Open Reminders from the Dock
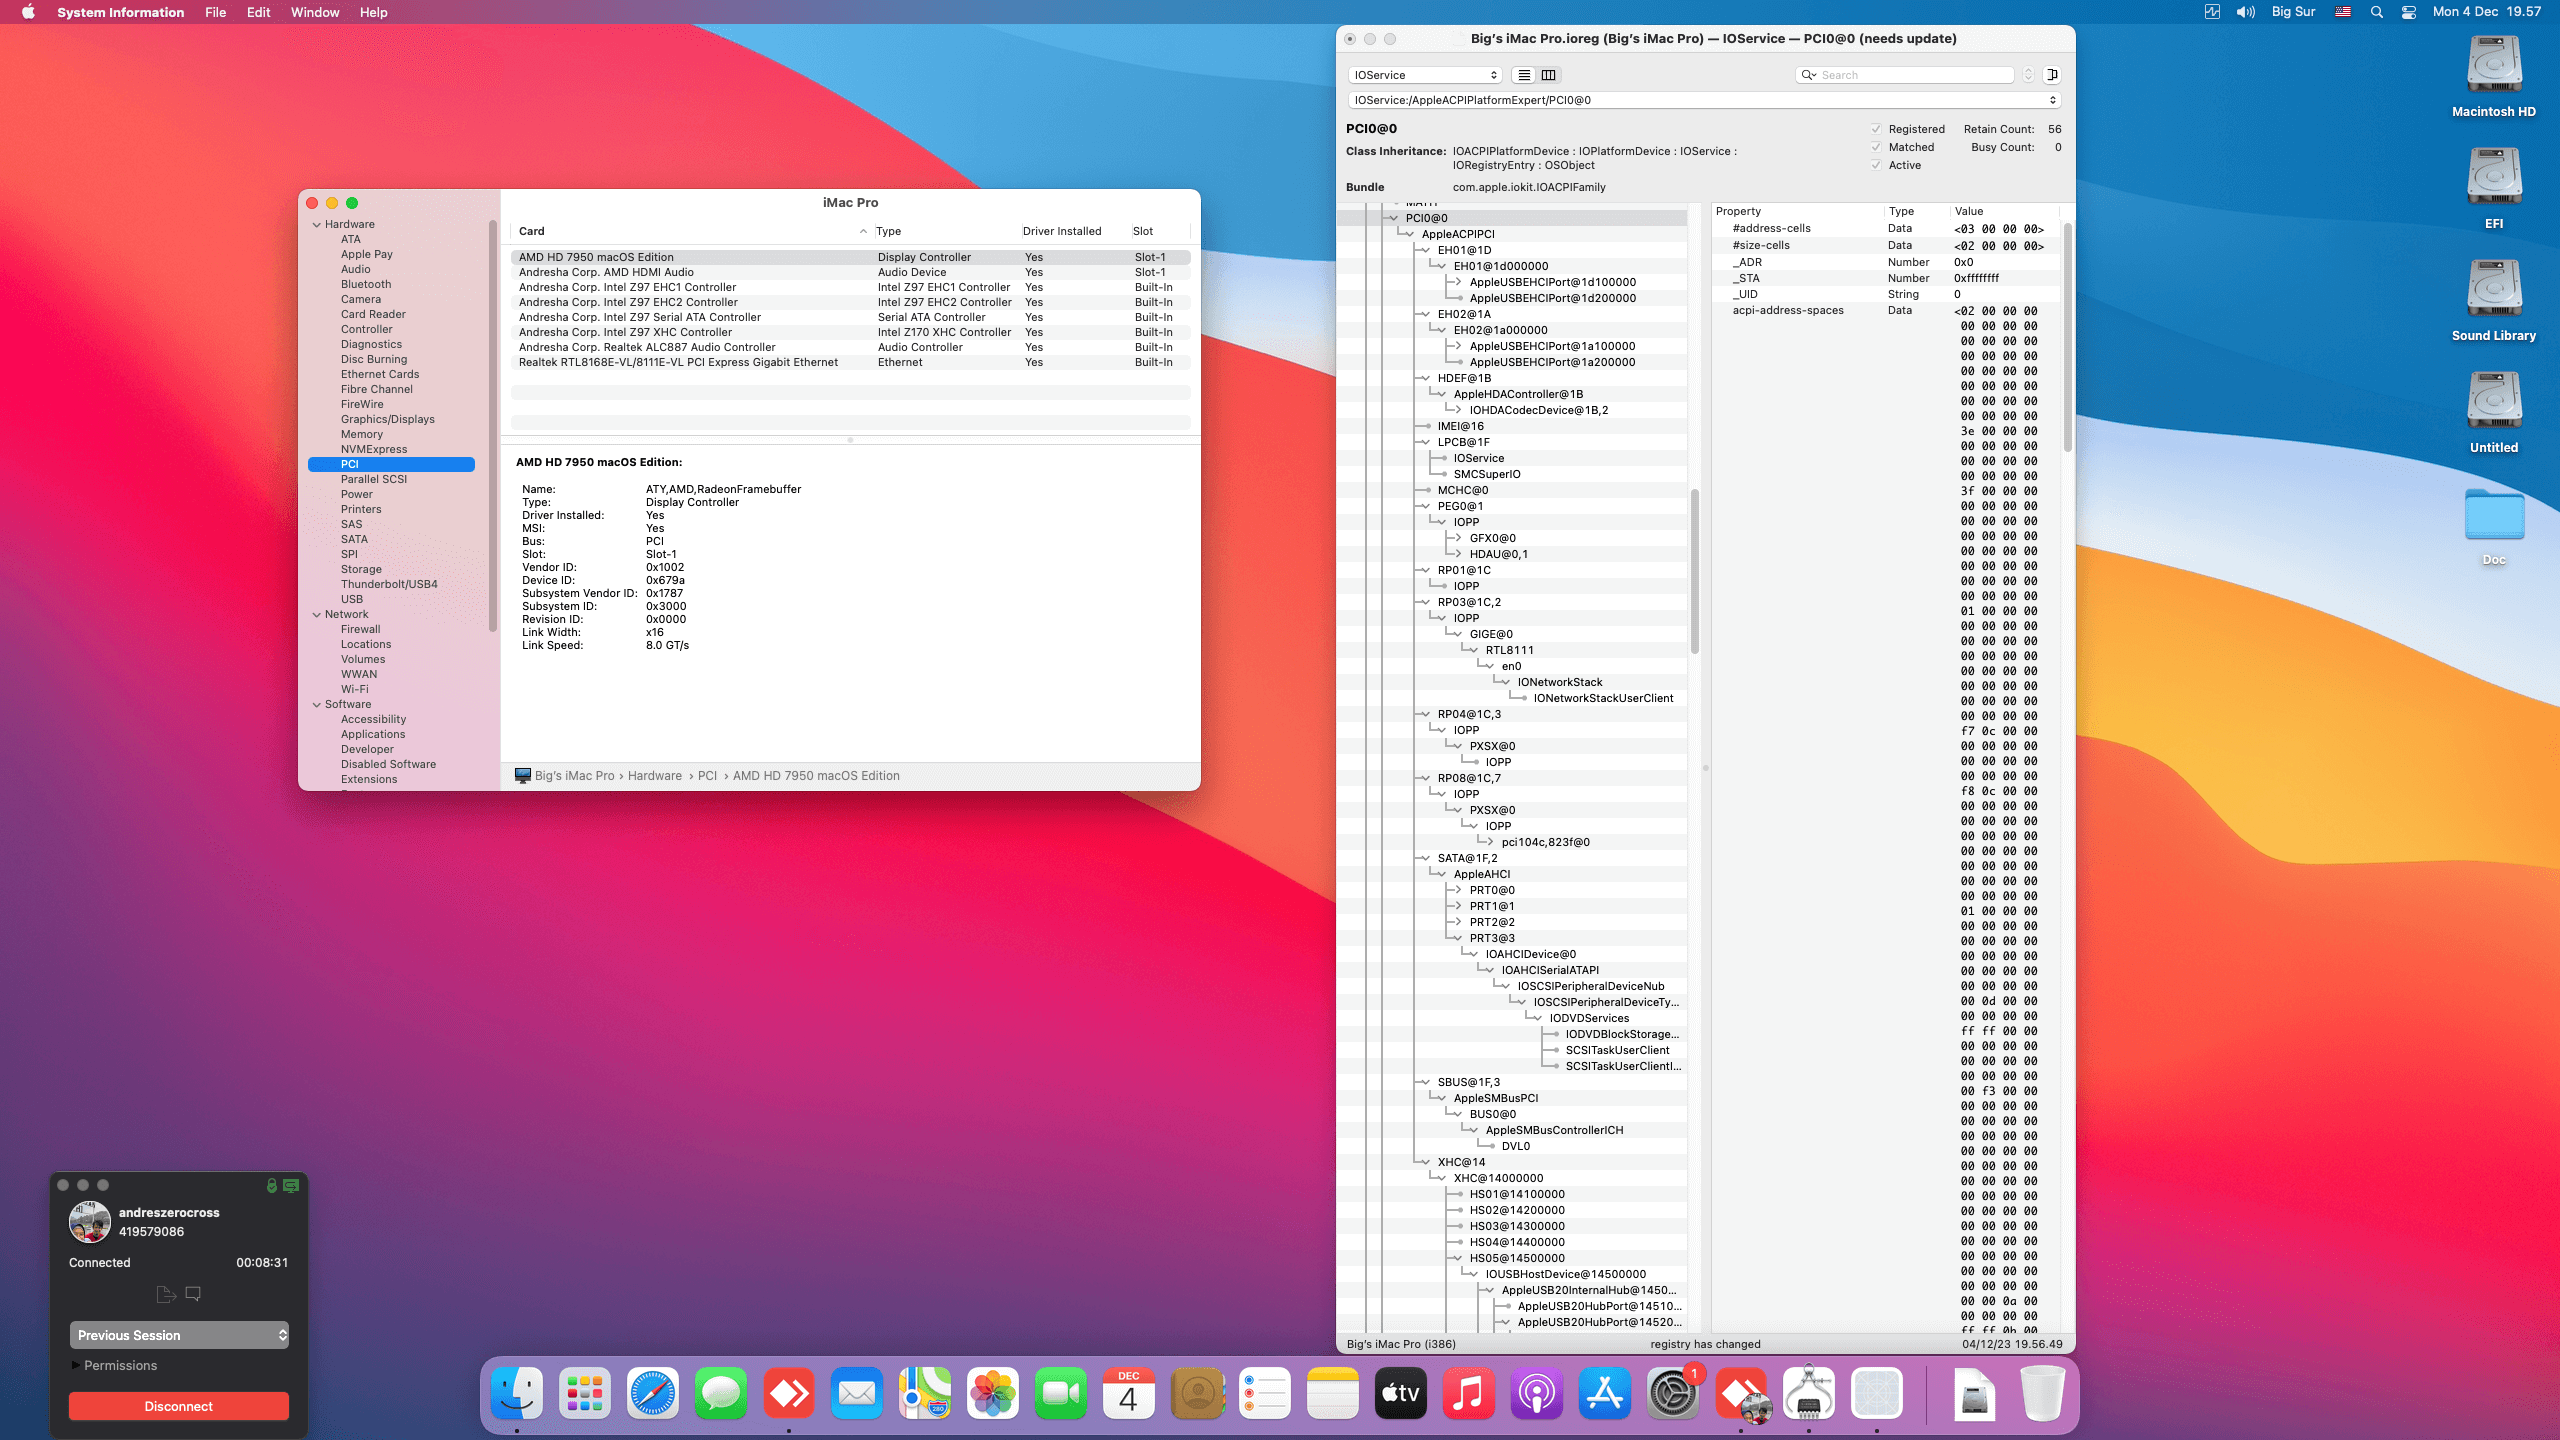This screenshot has width=2560, height=1440. point(1265,1393)
